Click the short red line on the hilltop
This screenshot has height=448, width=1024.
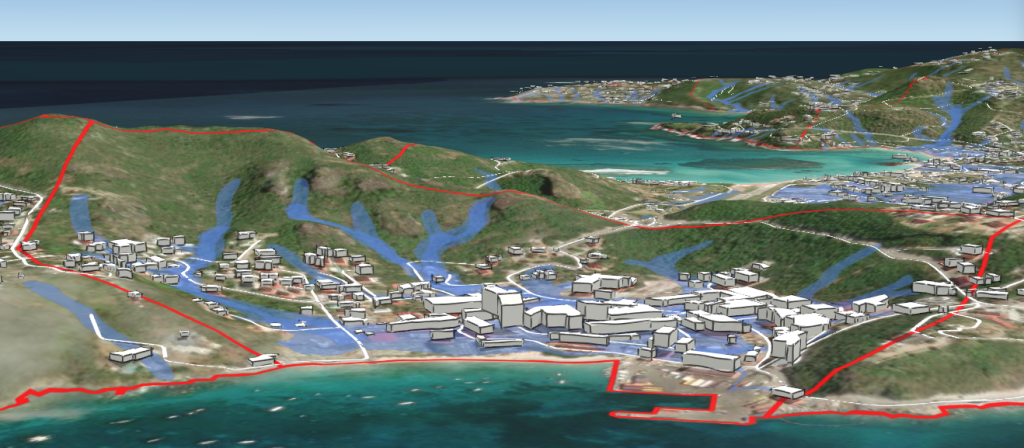point(400,153)
